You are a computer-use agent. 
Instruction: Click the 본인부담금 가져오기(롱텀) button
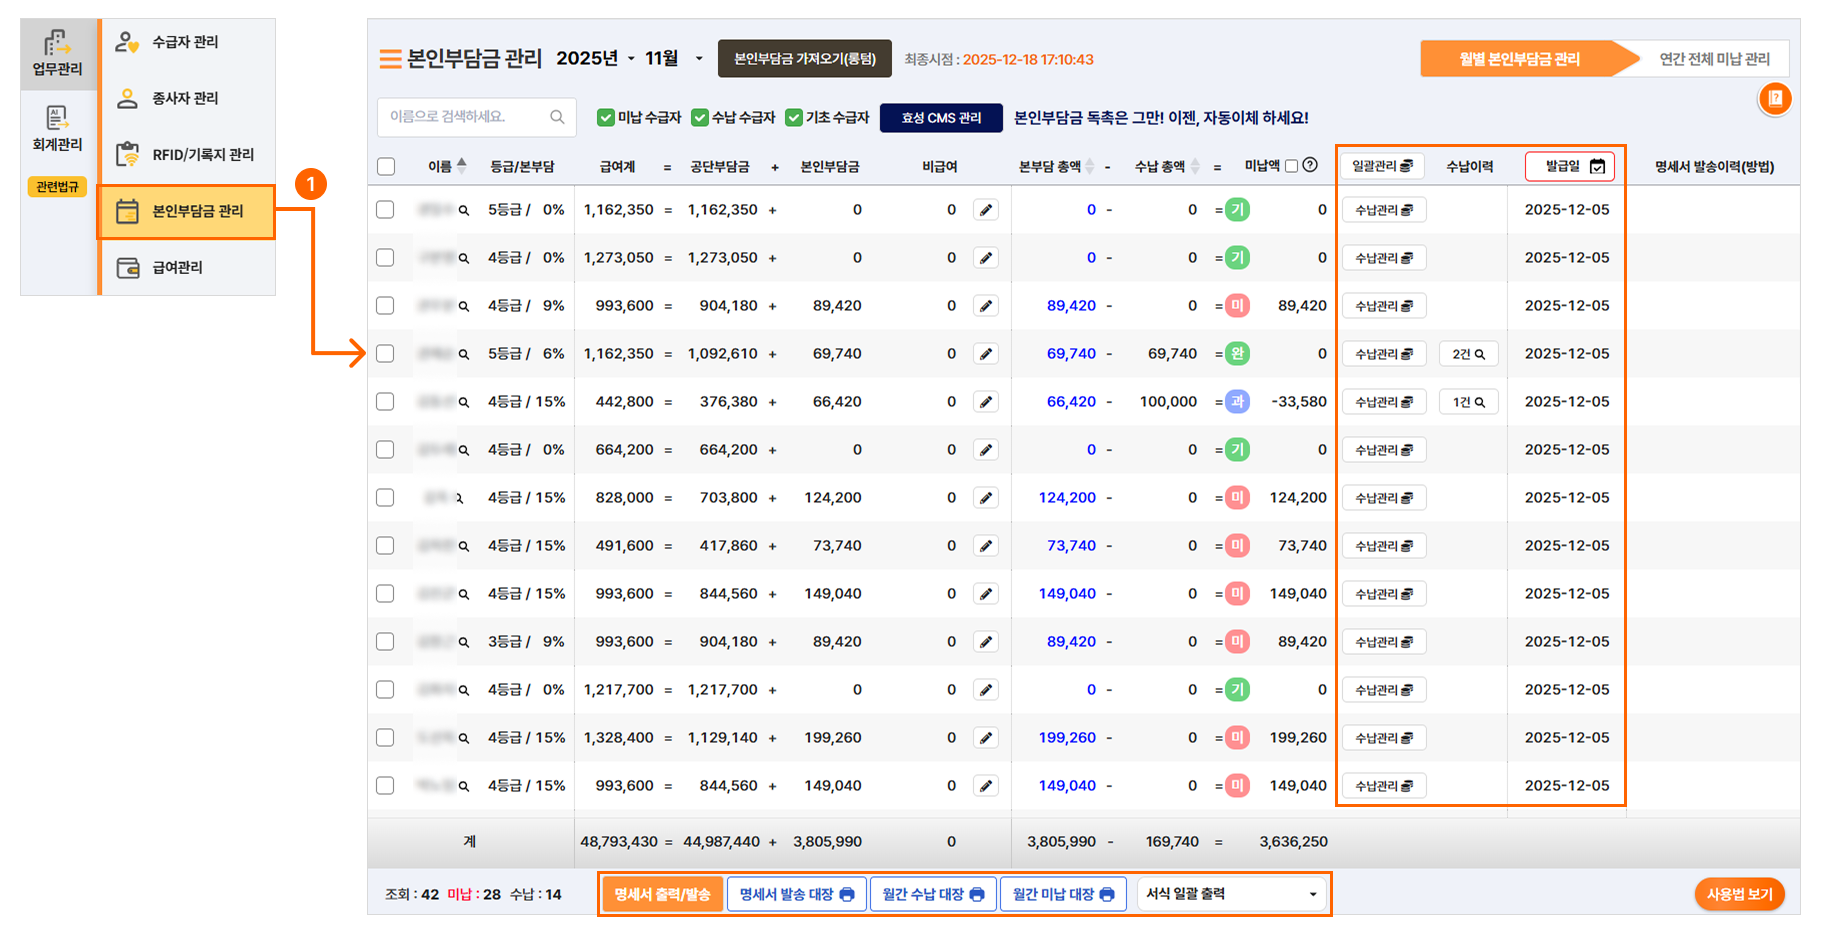[x=804, y=59]
